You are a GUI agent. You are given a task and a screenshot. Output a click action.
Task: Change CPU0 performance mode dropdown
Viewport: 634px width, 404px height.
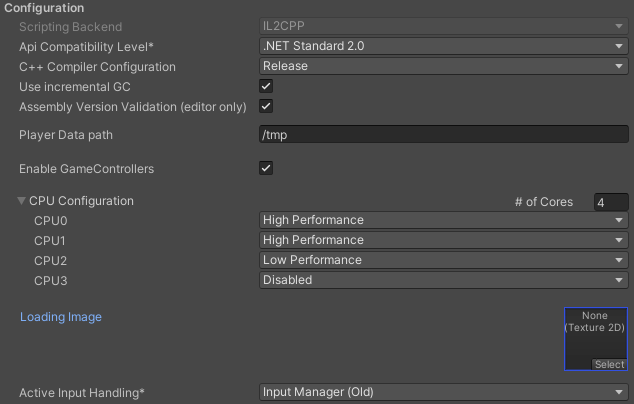coord(443,220)
